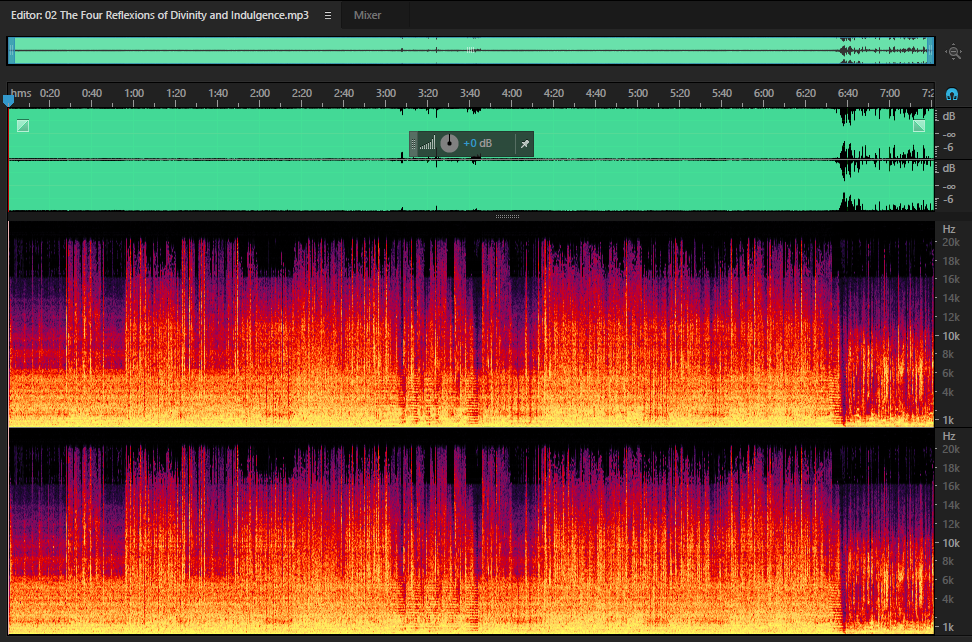Click the 6:00 mark on the time ruler
The height and width of the screenshot is (642, 972).
coord(764,93)
